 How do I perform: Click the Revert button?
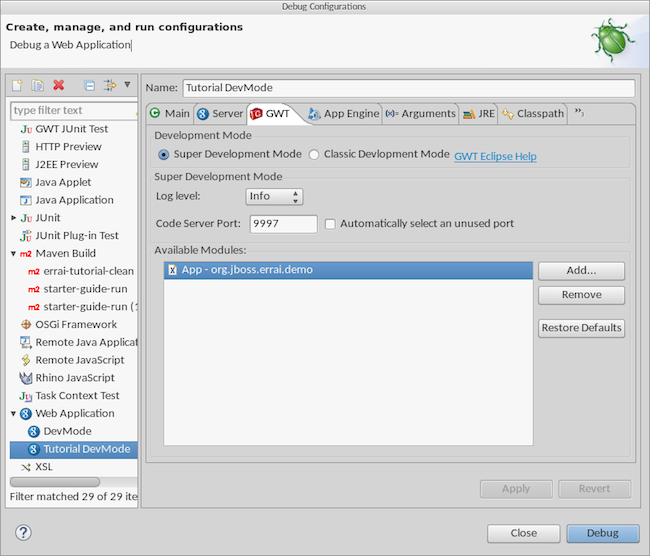coord(594,489)
